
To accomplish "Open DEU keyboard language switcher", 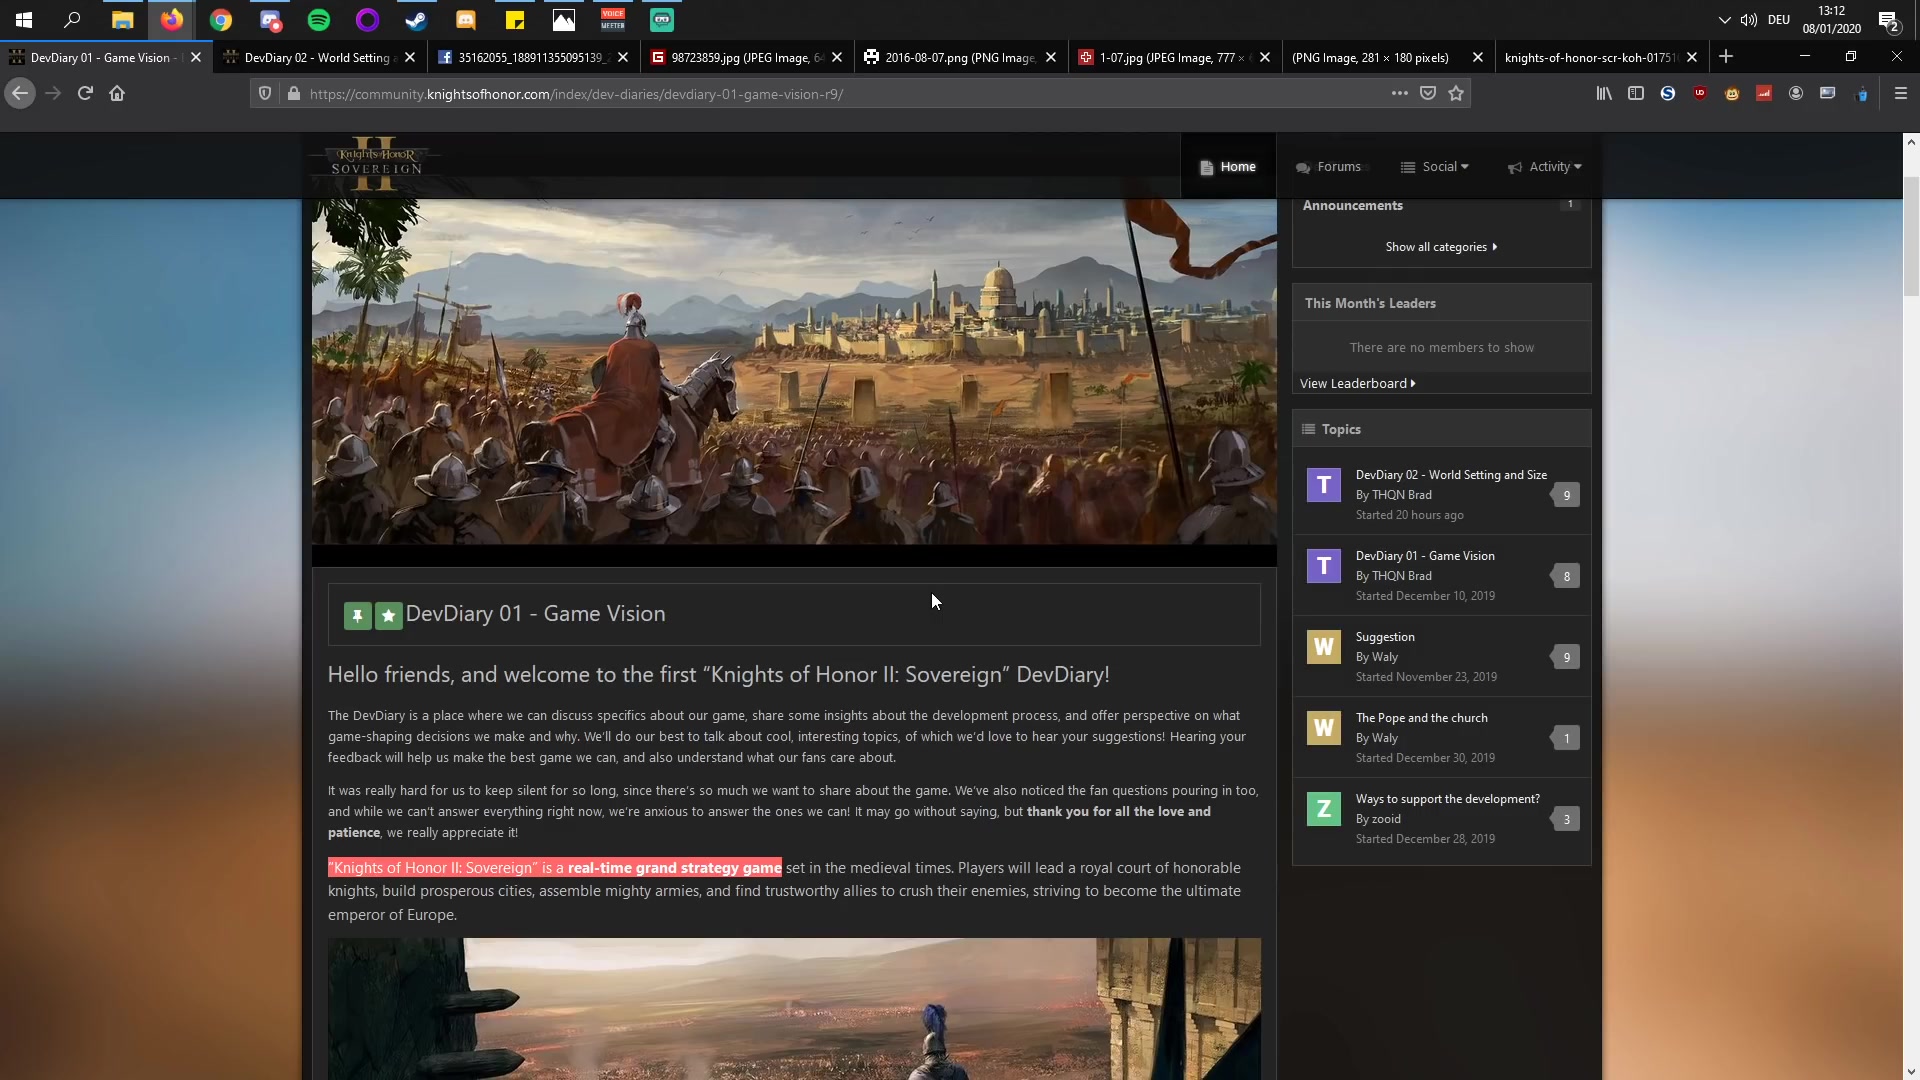I will click(x=1779, y=19).
